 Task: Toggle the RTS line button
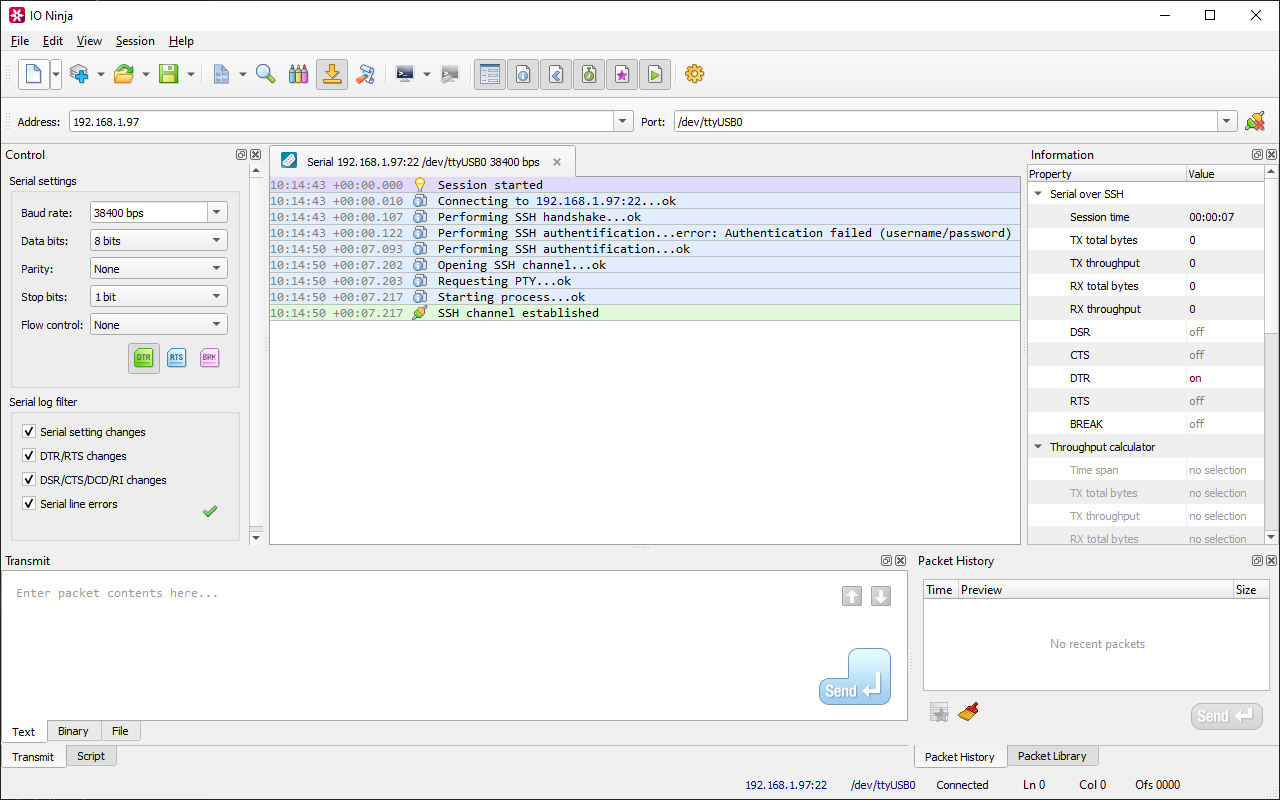177,357
